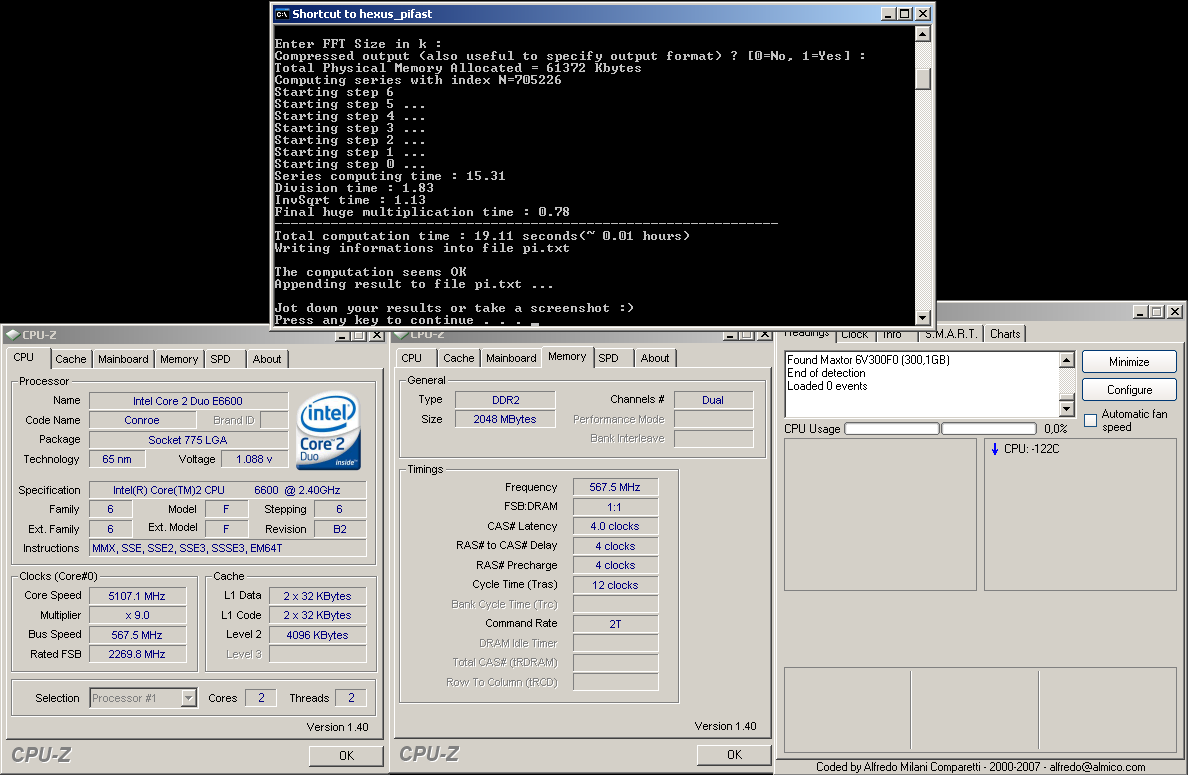Click the first CPU Usage progress bar

tap(892, 429)
